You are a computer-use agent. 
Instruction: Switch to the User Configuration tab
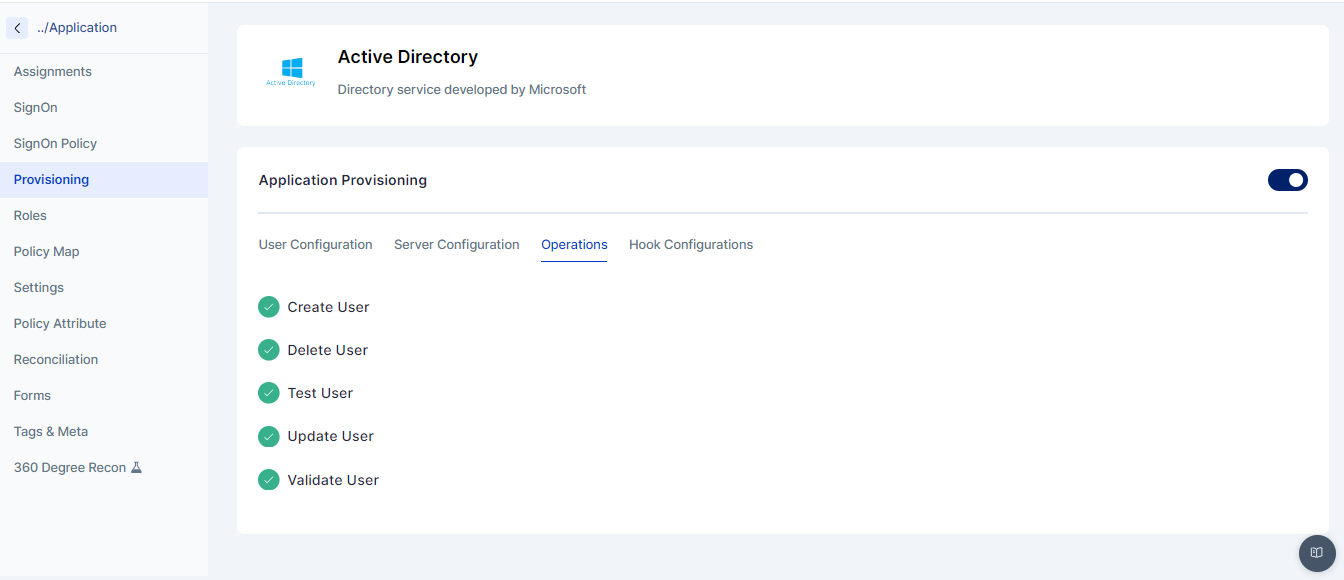pos(315,245)
